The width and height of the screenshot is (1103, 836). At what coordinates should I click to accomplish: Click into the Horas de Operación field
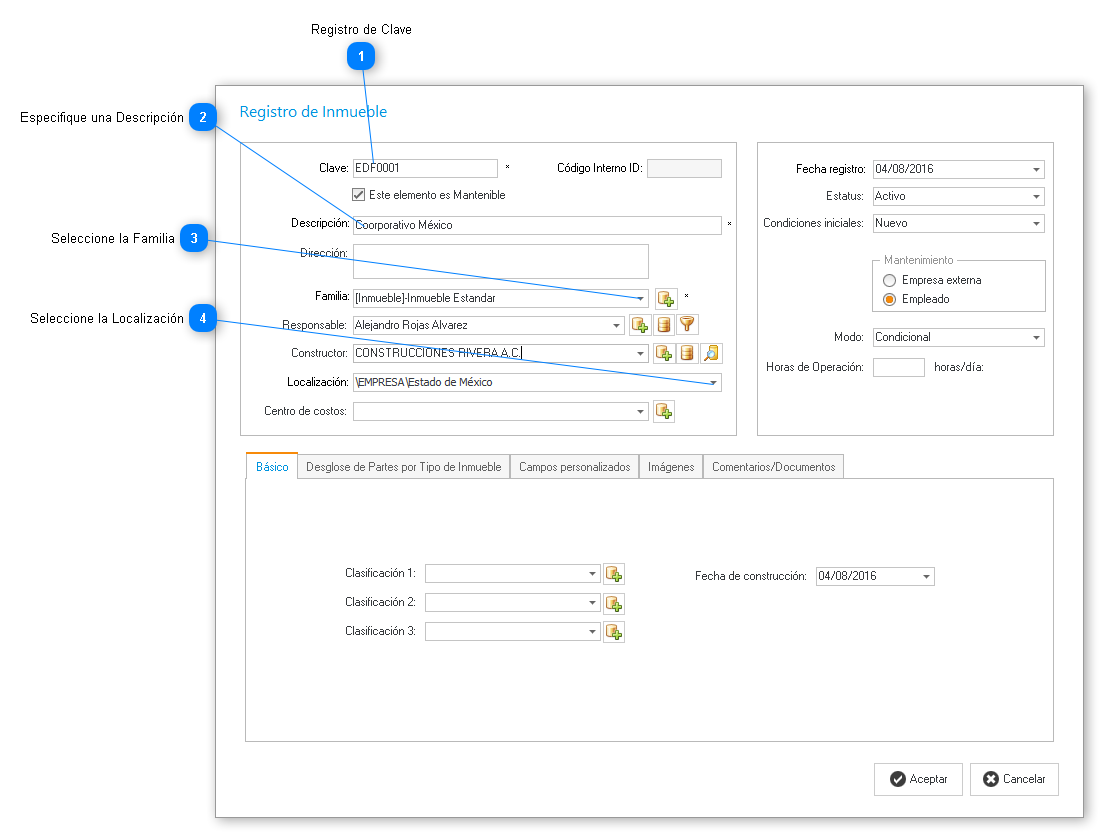click(x=898, y=367)
